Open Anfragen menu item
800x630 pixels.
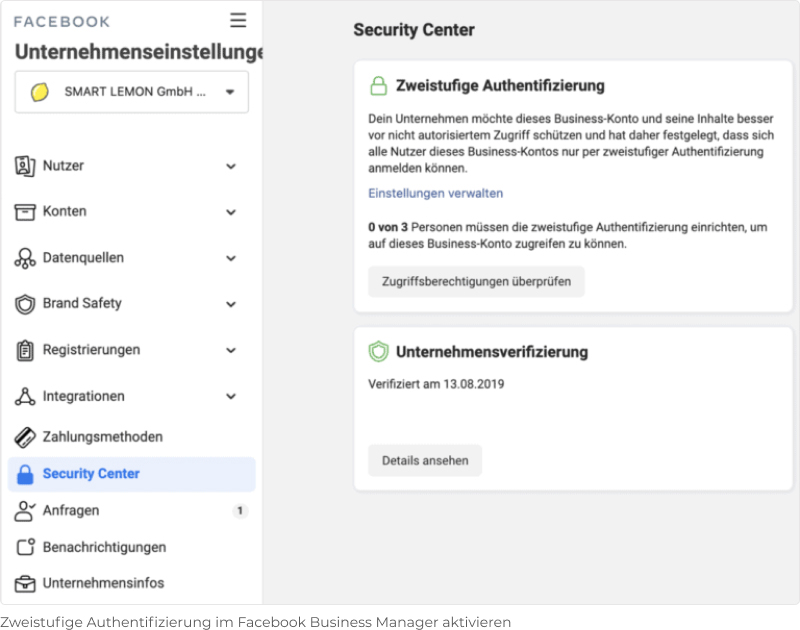coord(132,511)
